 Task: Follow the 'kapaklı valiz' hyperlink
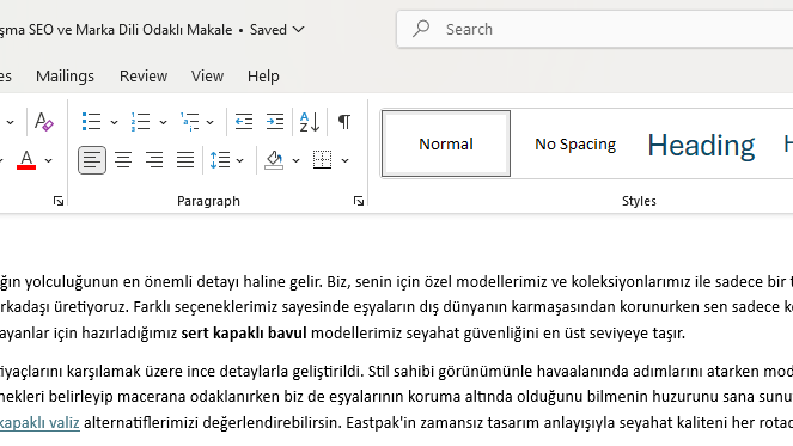click(40, 422)
